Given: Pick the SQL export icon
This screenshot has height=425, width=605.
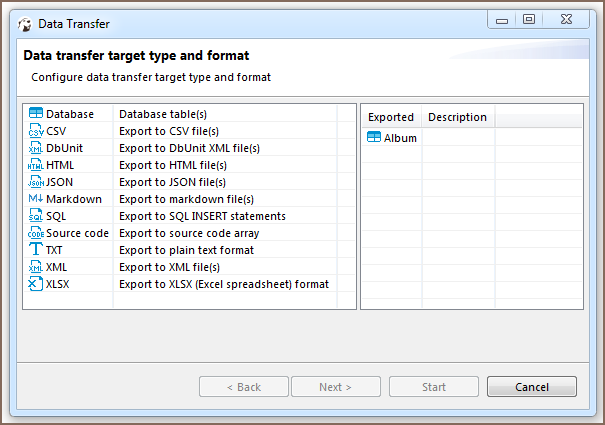Looking at the screenshot, I should 36,215.
